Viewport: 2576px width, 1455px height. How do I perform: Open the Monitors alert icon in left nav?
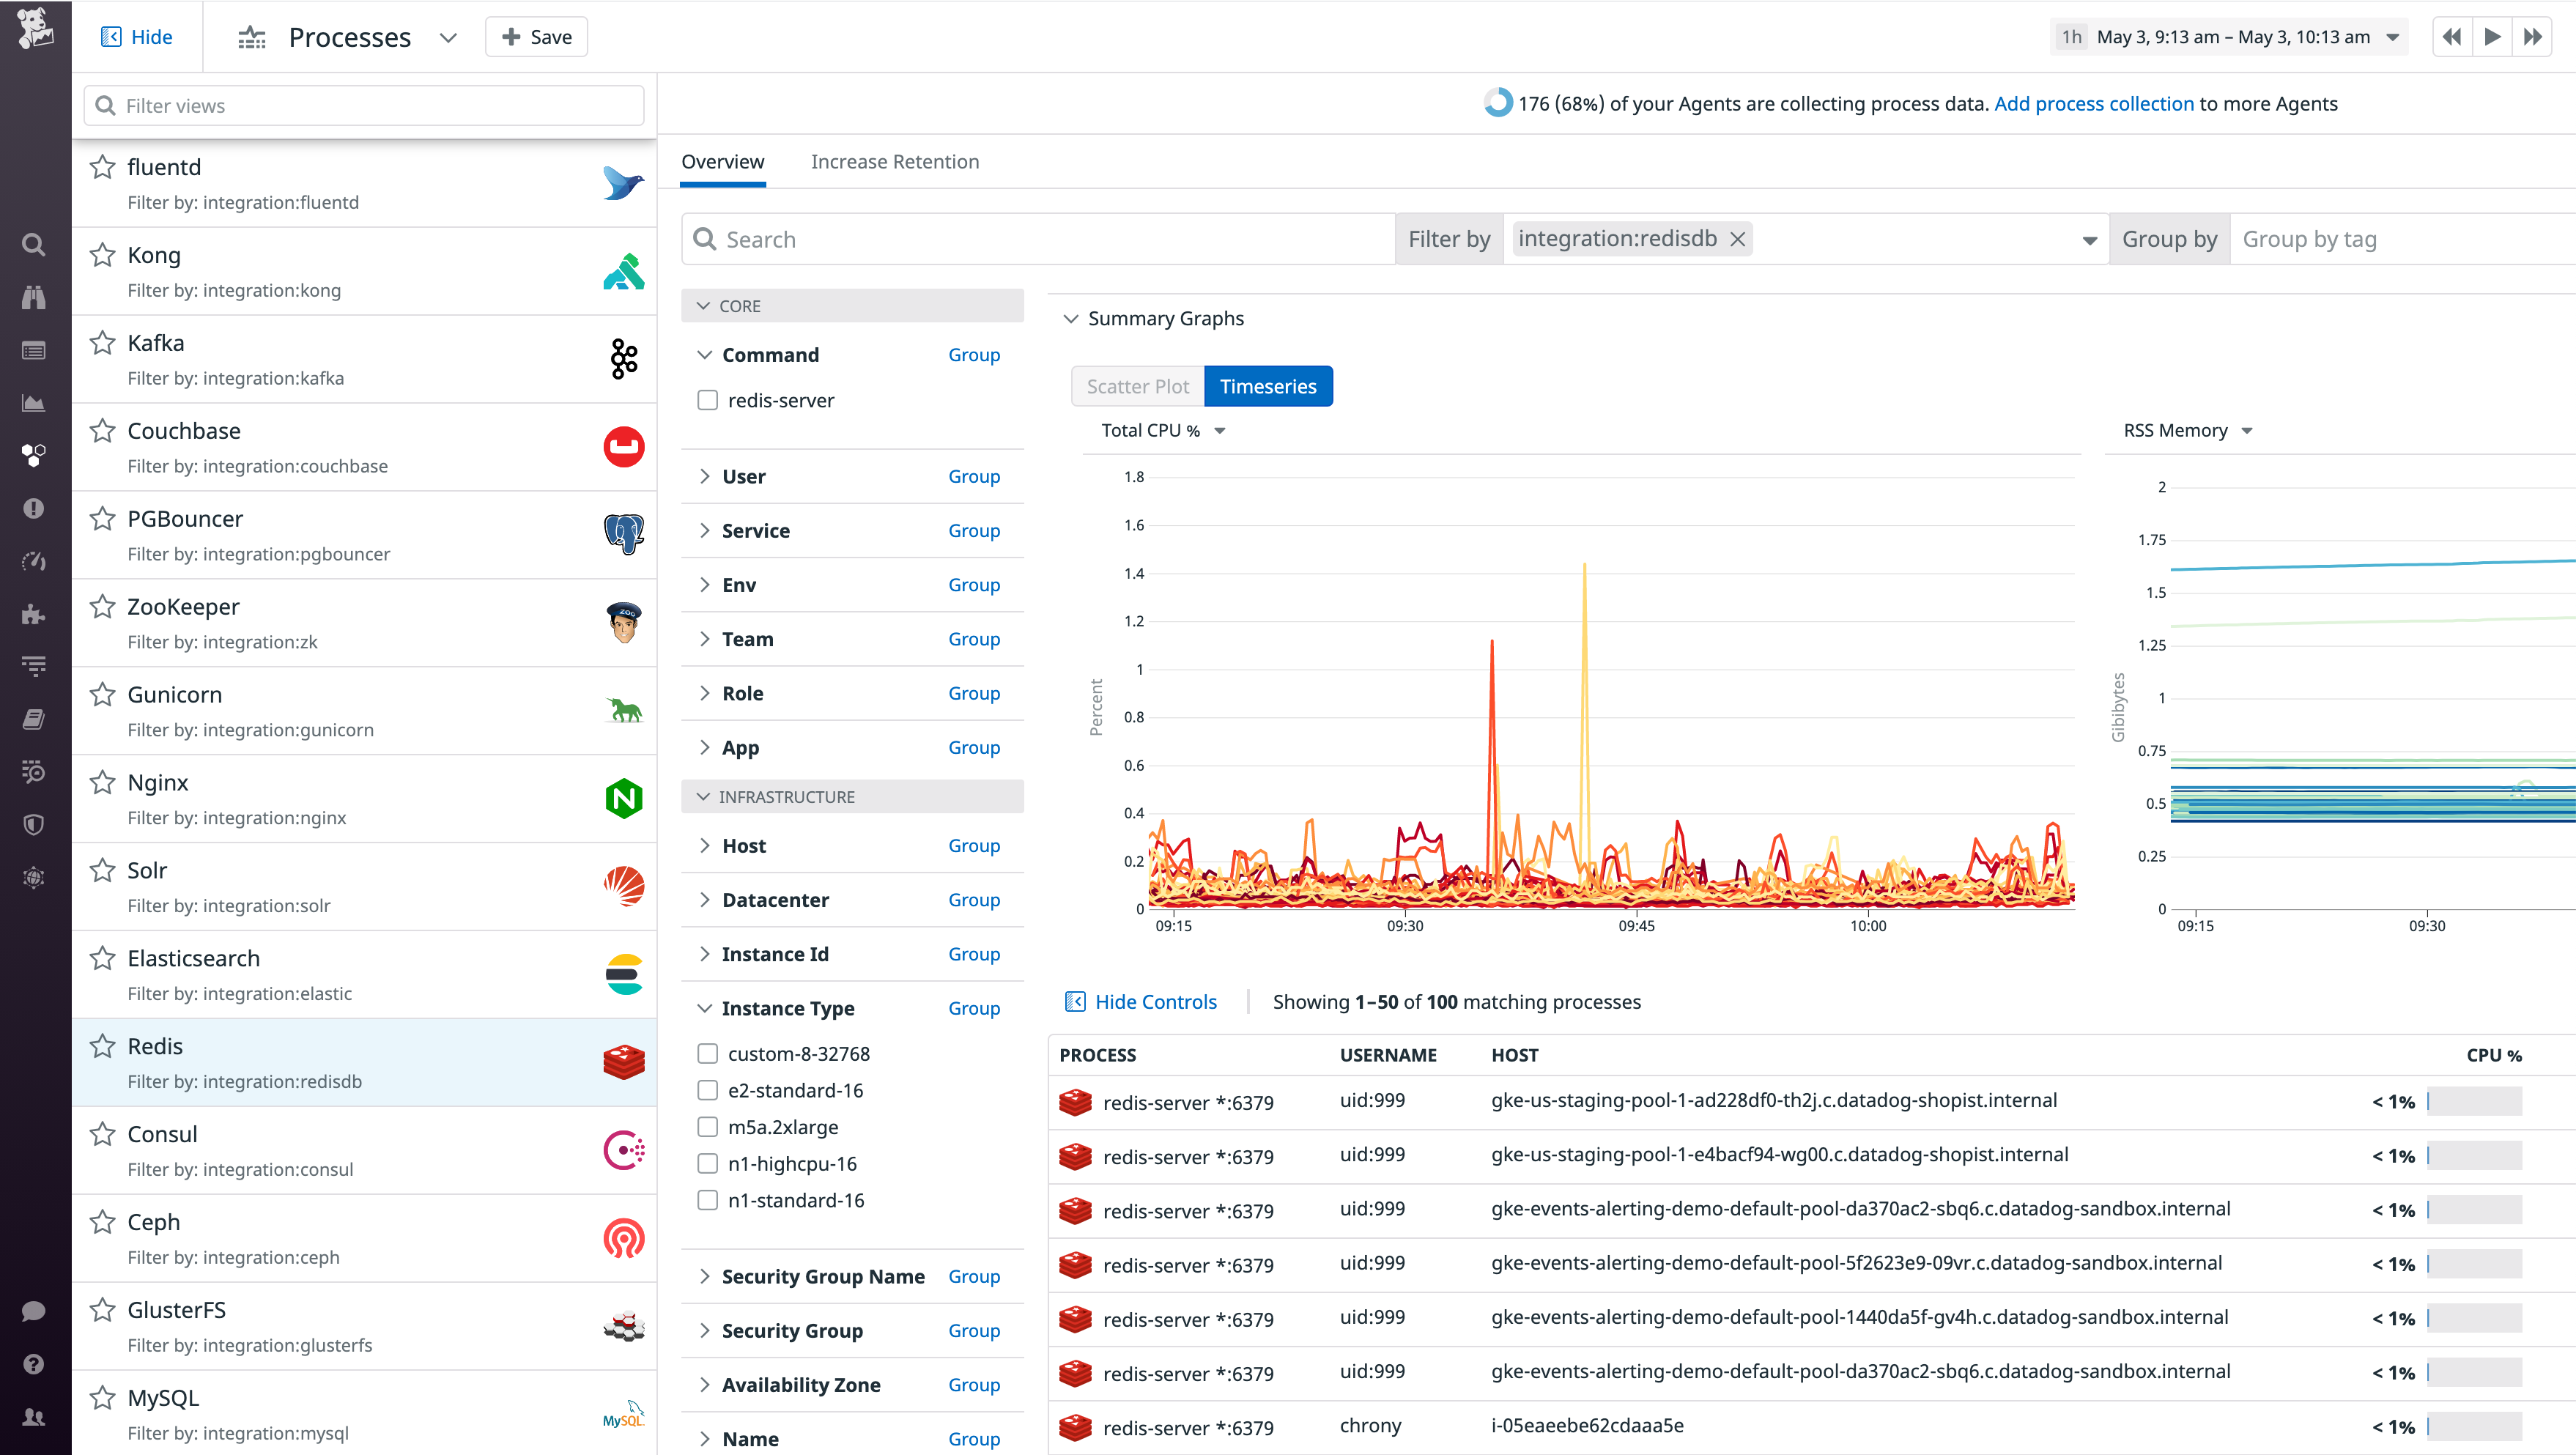33,508
